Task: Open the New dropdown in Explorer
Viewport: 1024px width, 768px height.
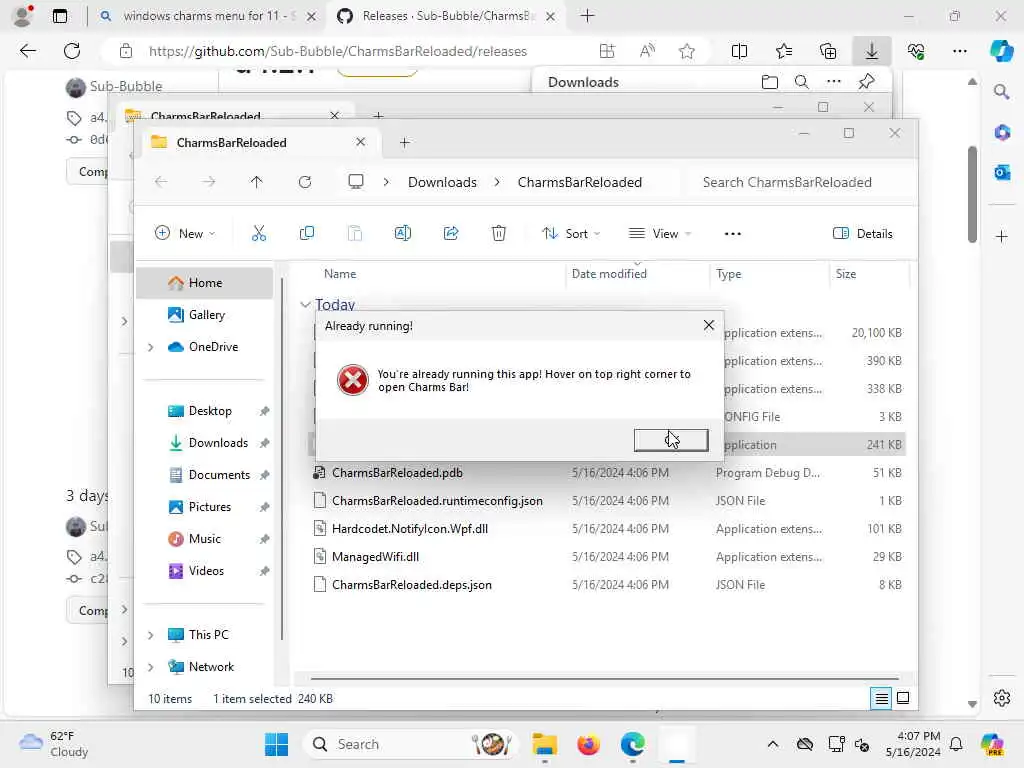Action: [185, 233]
